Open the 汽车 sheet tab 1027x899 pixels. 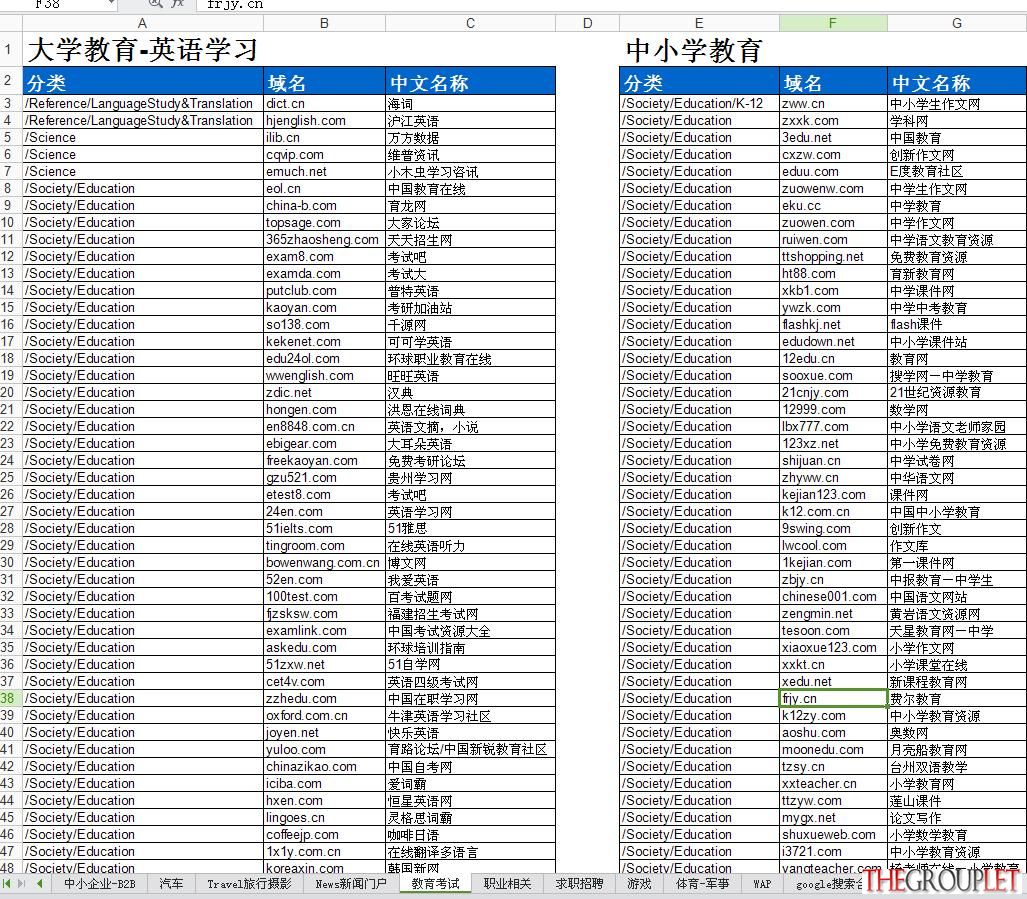[171, 884]
